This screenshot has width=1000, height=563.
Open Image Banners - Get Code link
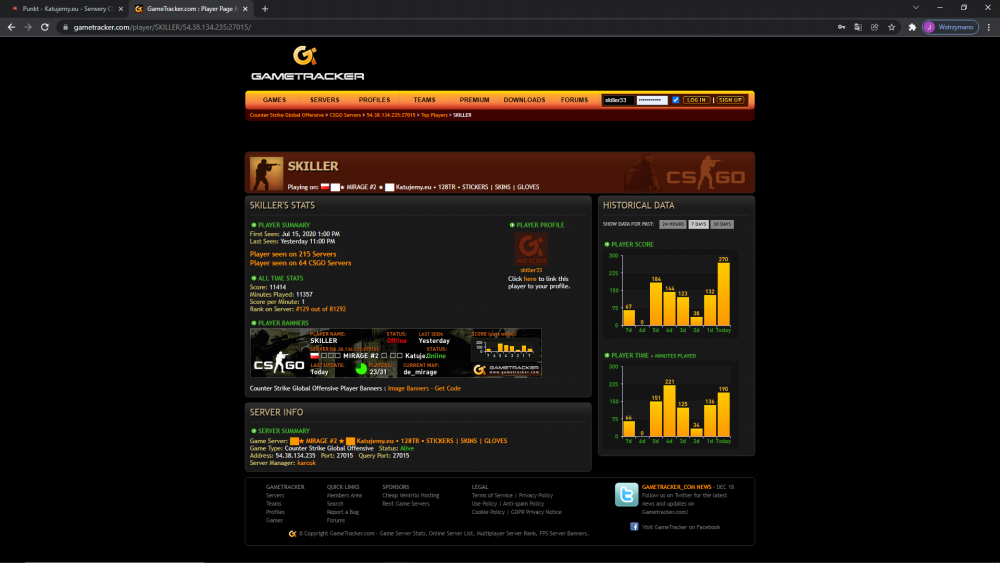[424, 388]
